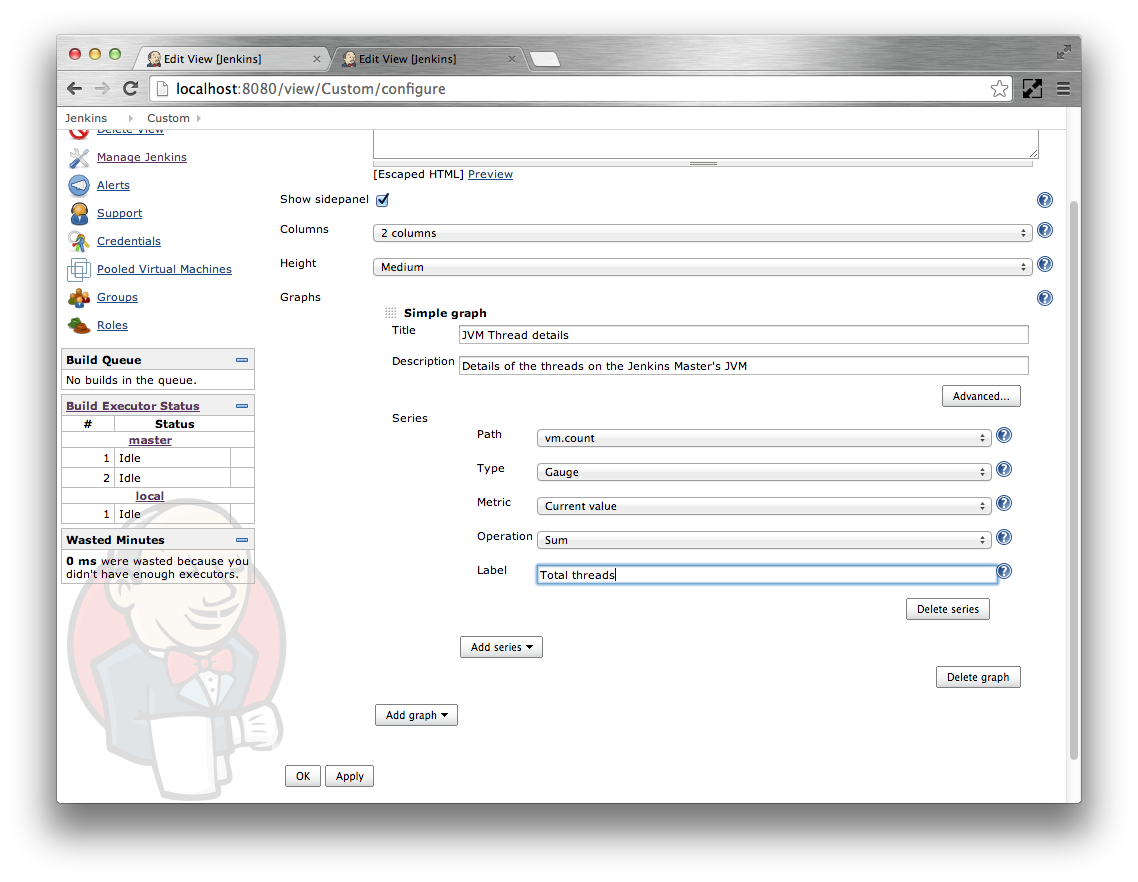
Task: Collapse the Build Queue panel
Action: coord(242,360)
